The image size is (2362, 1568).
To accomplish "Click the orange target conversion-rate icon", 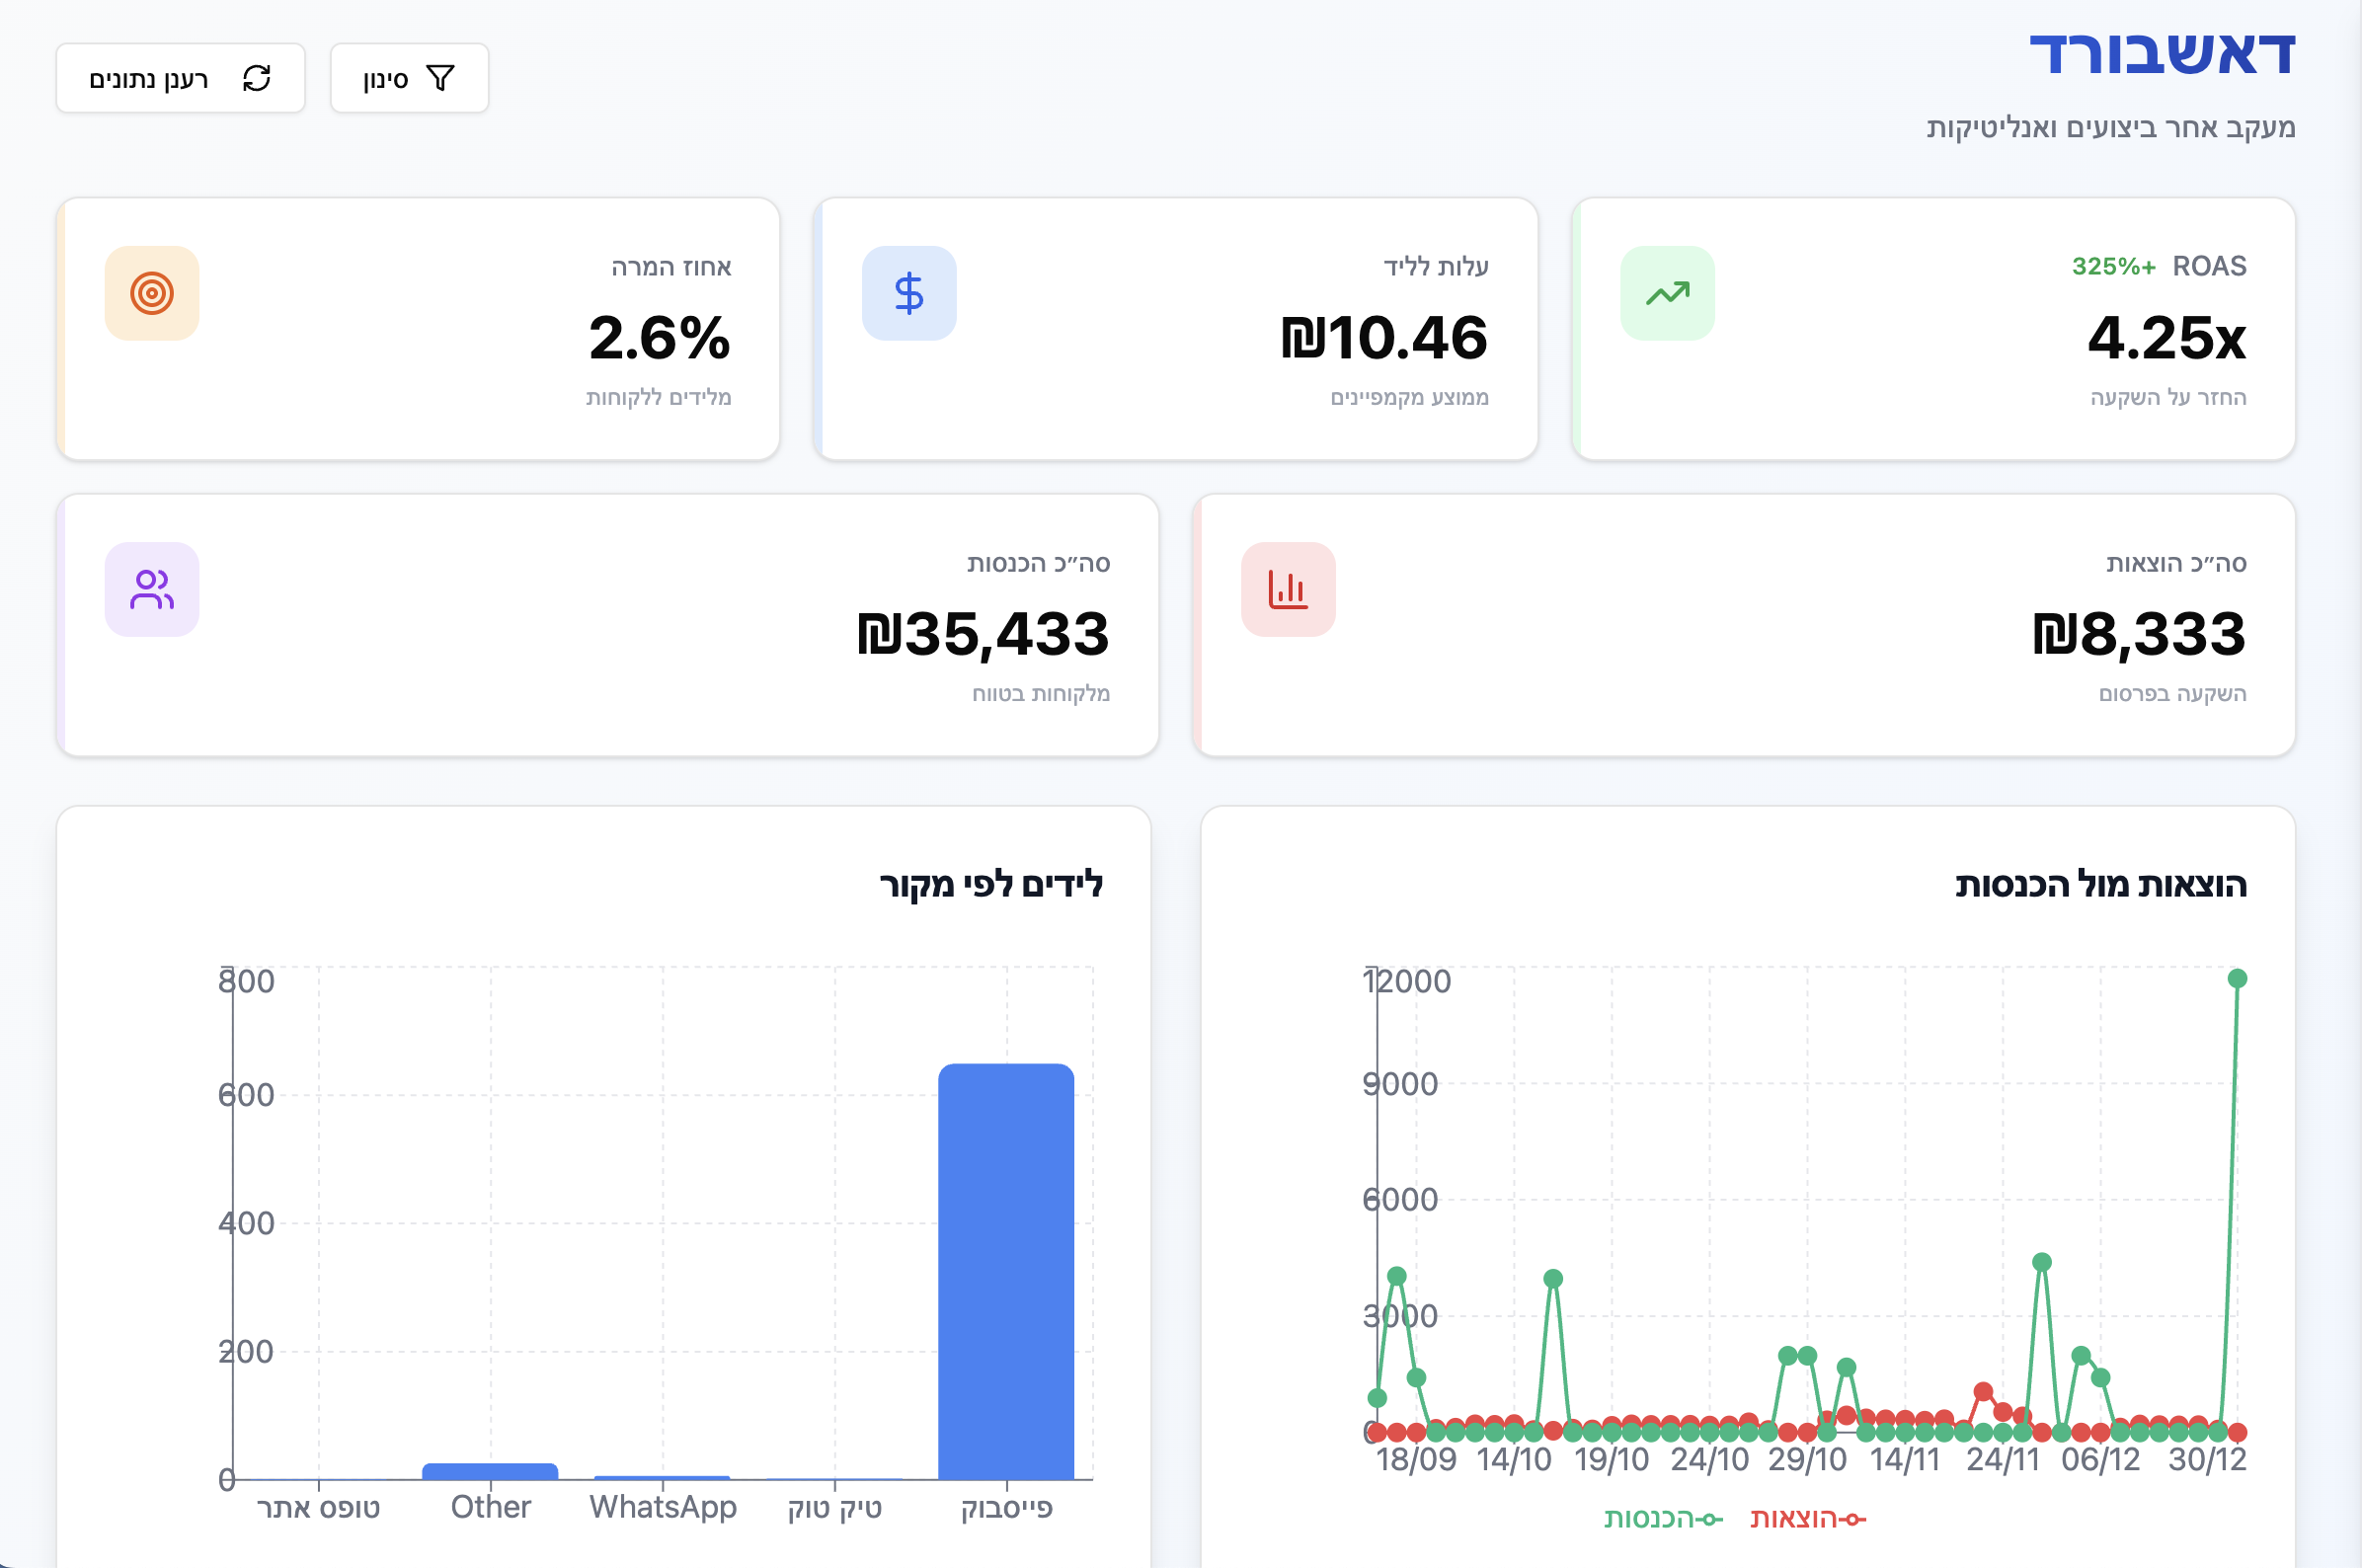I will coord(152,293).
